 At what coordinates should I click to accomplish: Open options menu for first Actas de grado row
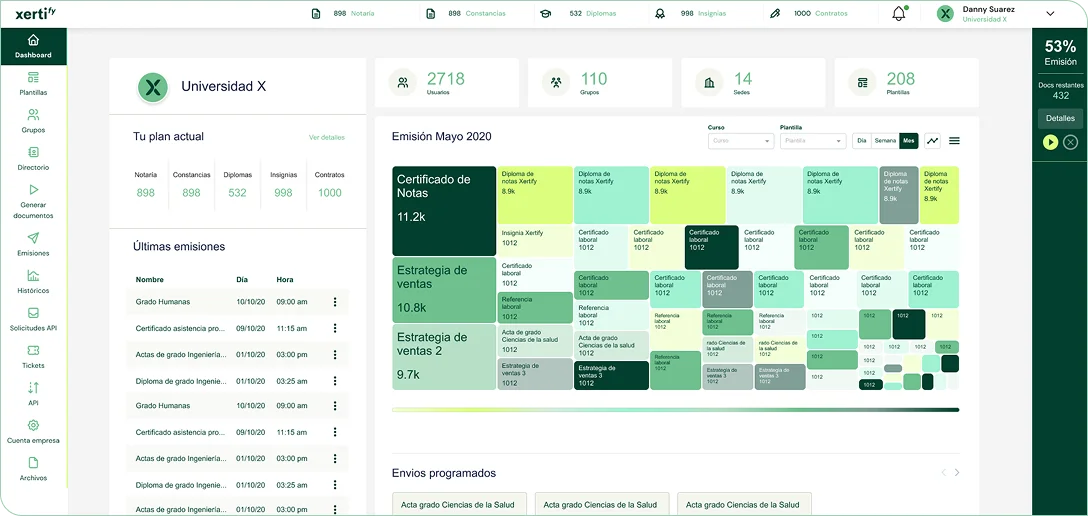[x=335, y=354]
